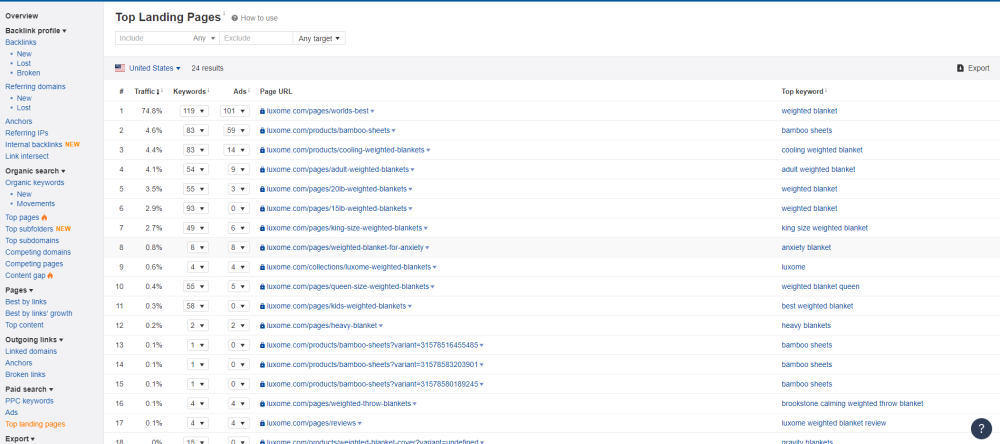Viewport: 1000px width, 444px height.
Task: Open Overview in the sidebar
Action: pos(22,16)
